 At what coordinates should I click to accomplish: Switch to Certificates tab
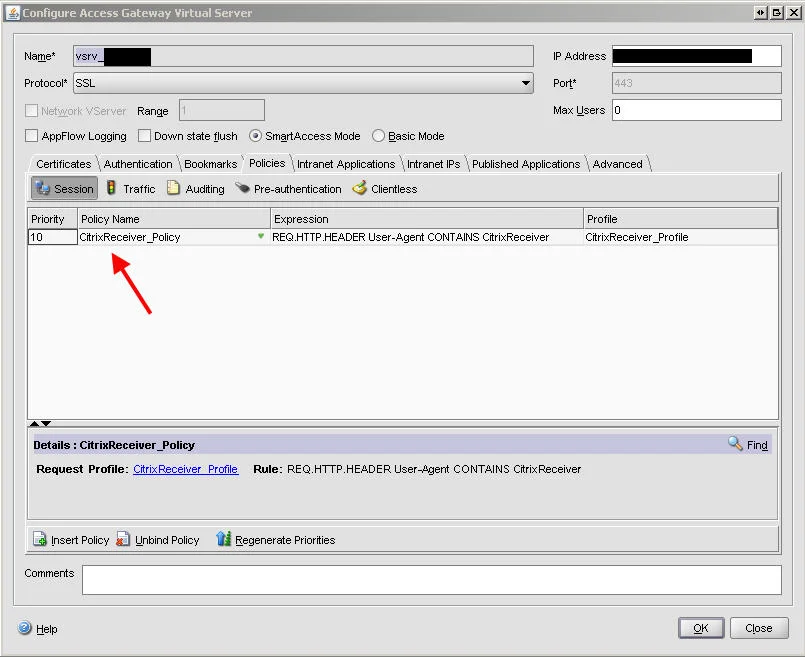(x=64, y=164)
